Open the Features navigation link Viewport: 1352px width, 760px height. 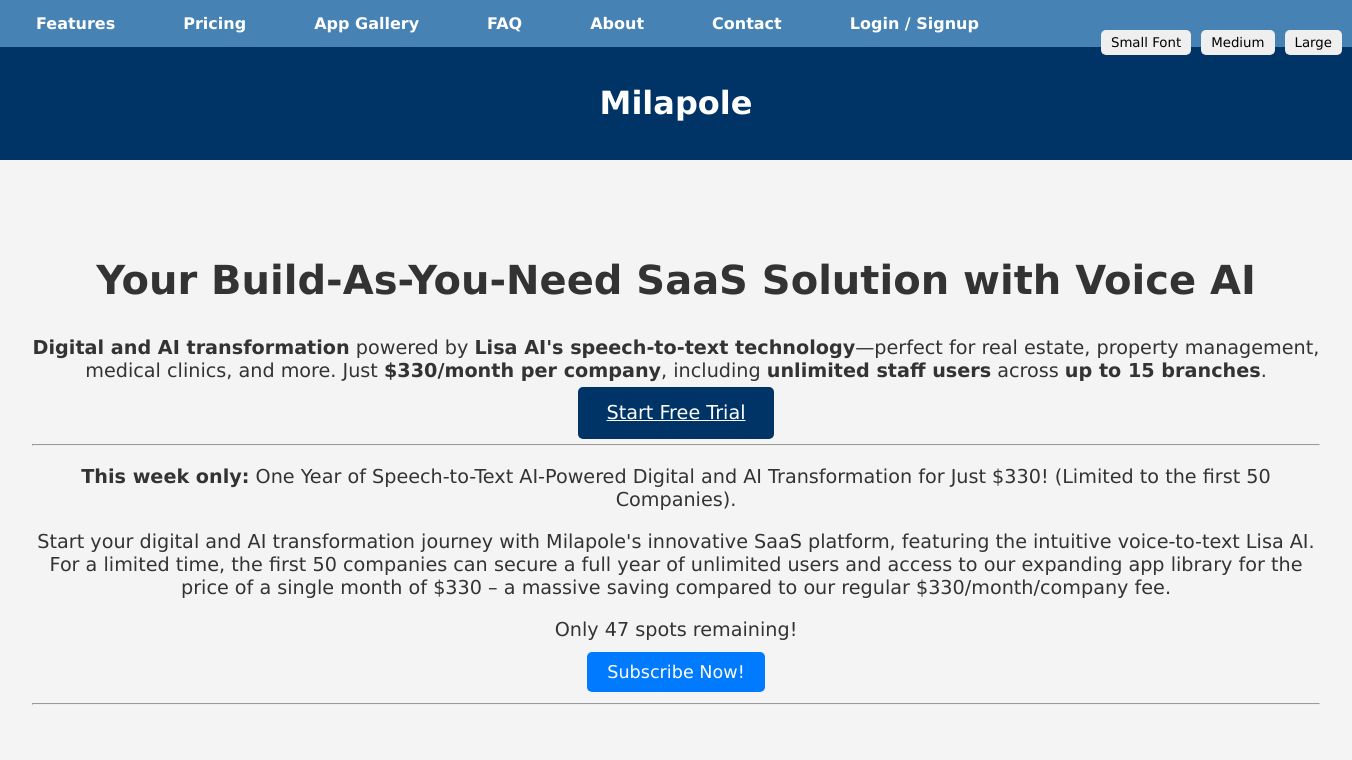[75, 23]
